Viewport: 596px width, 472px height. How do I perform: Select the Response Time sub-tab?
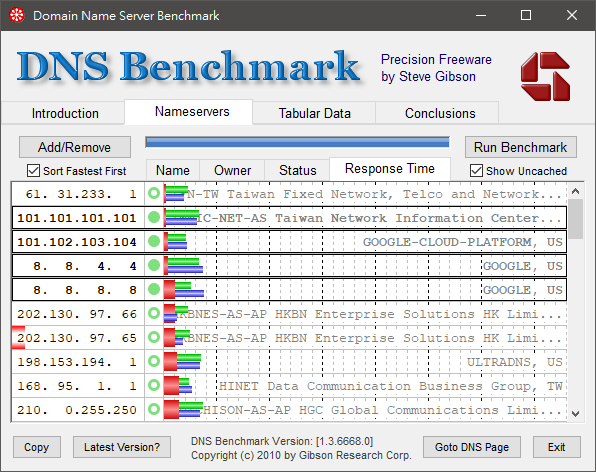coord(390,169)
